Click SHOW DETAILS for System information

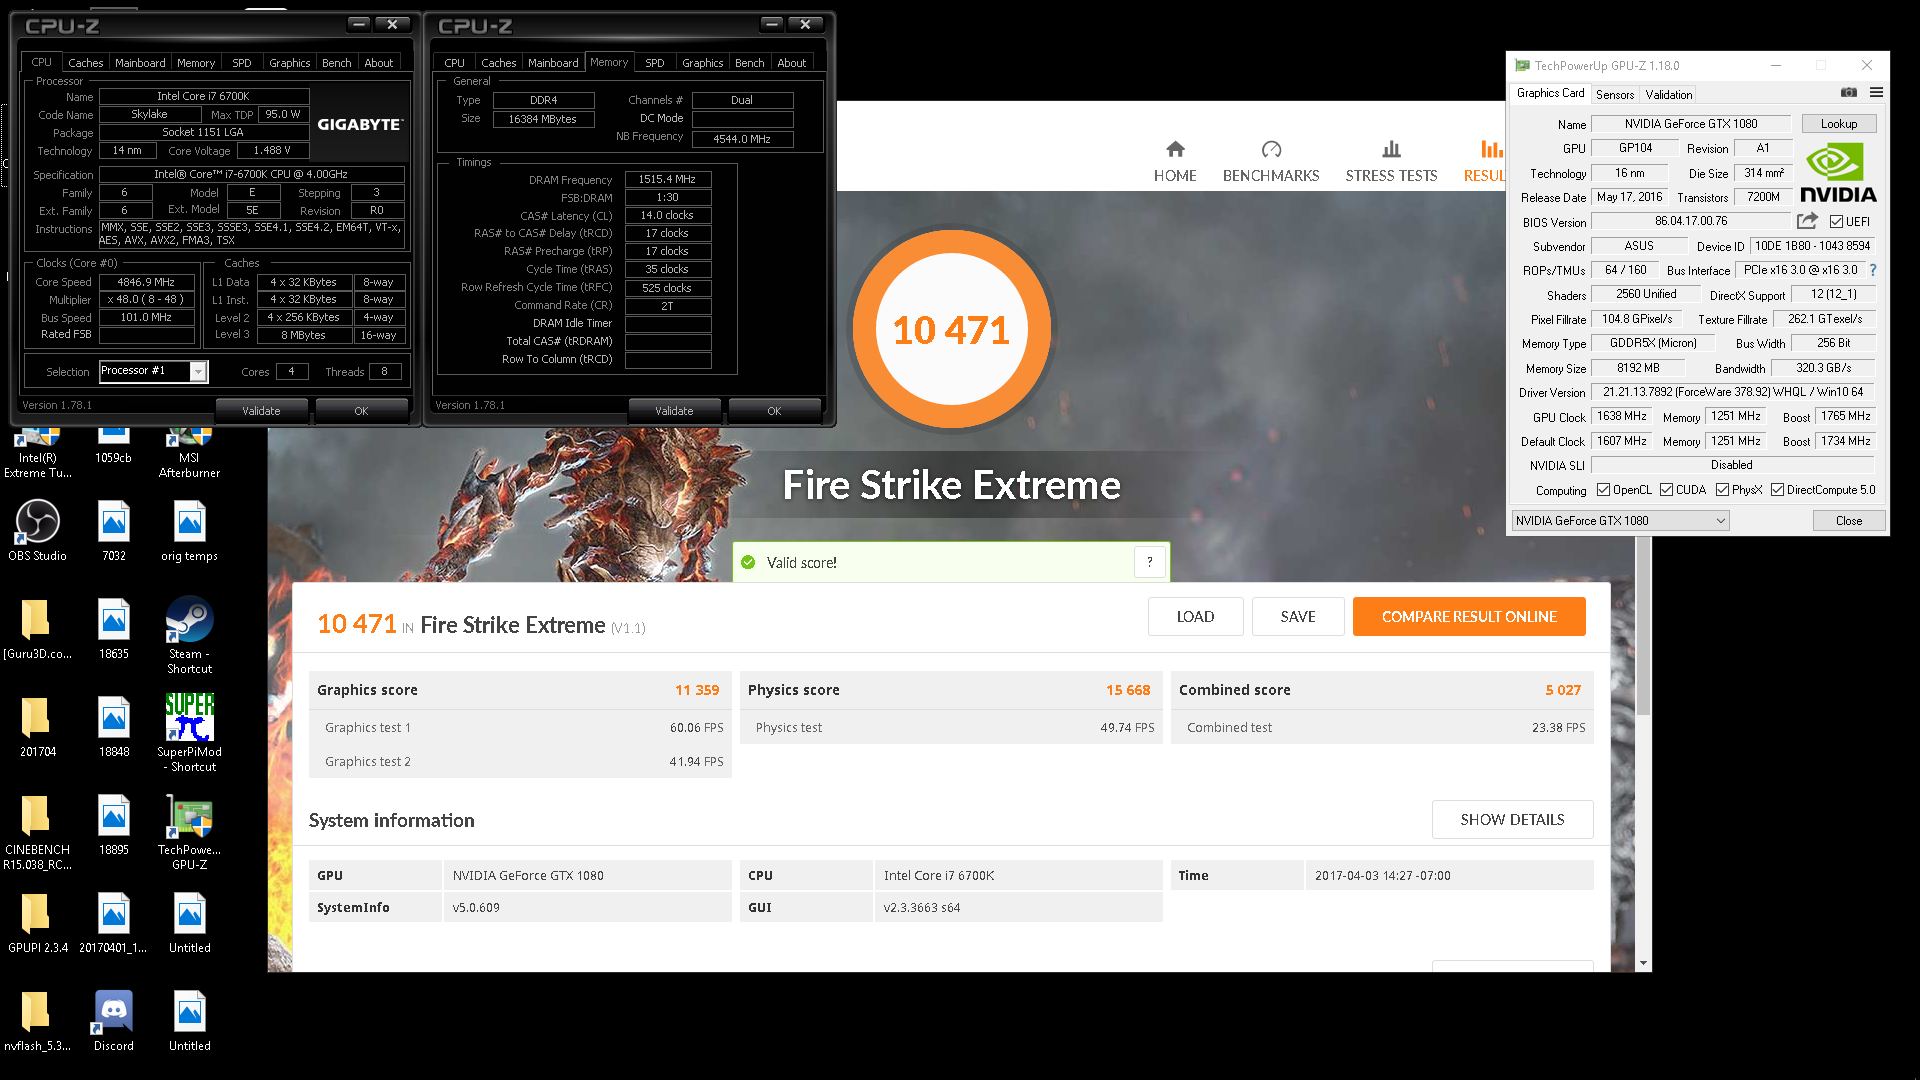tap(1512, 819)
